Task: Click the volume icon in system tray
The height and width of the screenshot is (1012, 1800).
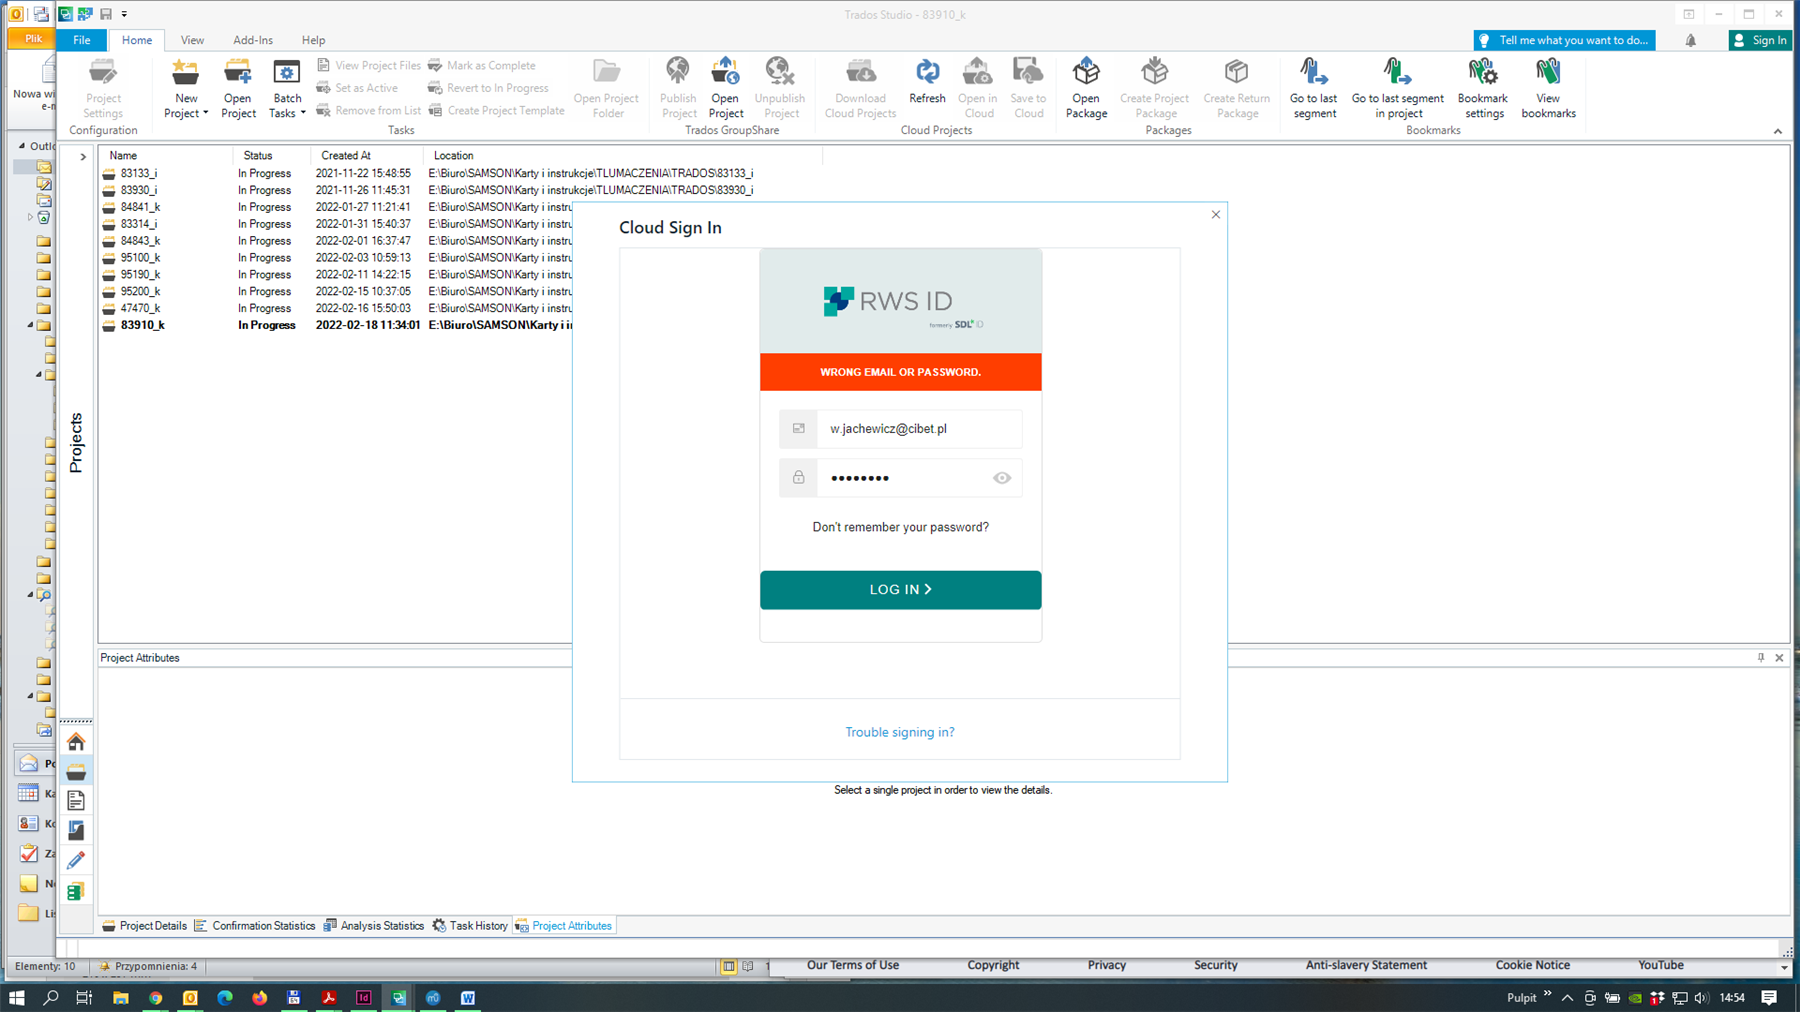Action: tap(1702, 997)
